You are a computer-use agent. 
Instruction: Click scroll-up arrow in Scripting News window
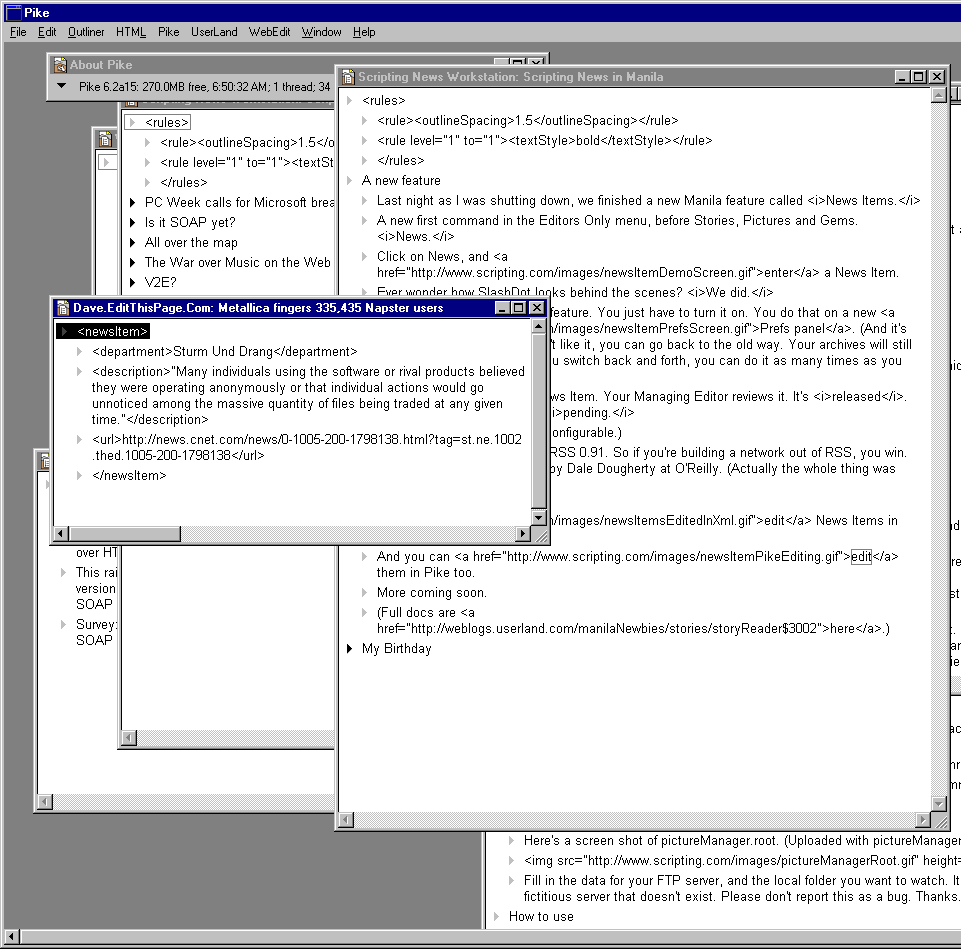click(x=938, y=95)
